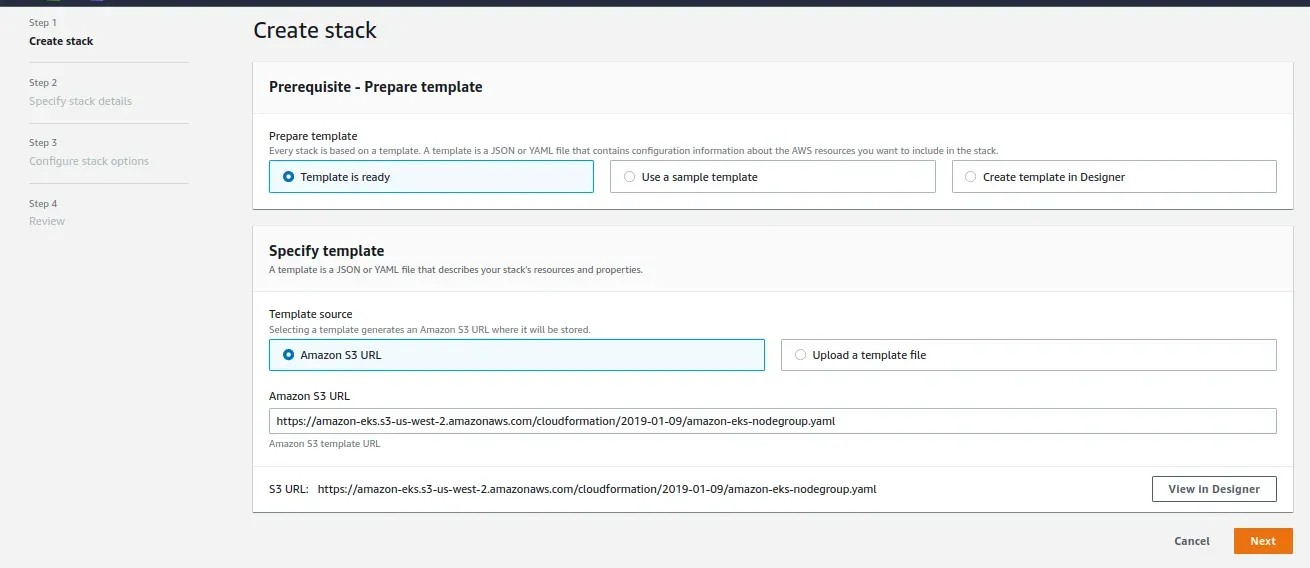Click the "Prerequisite - Prepare template" section header

click(375, 87)
